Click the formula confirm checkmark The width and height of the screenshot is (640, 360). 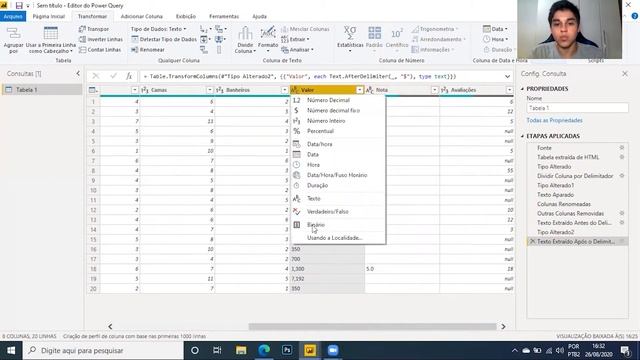[113, 76]
